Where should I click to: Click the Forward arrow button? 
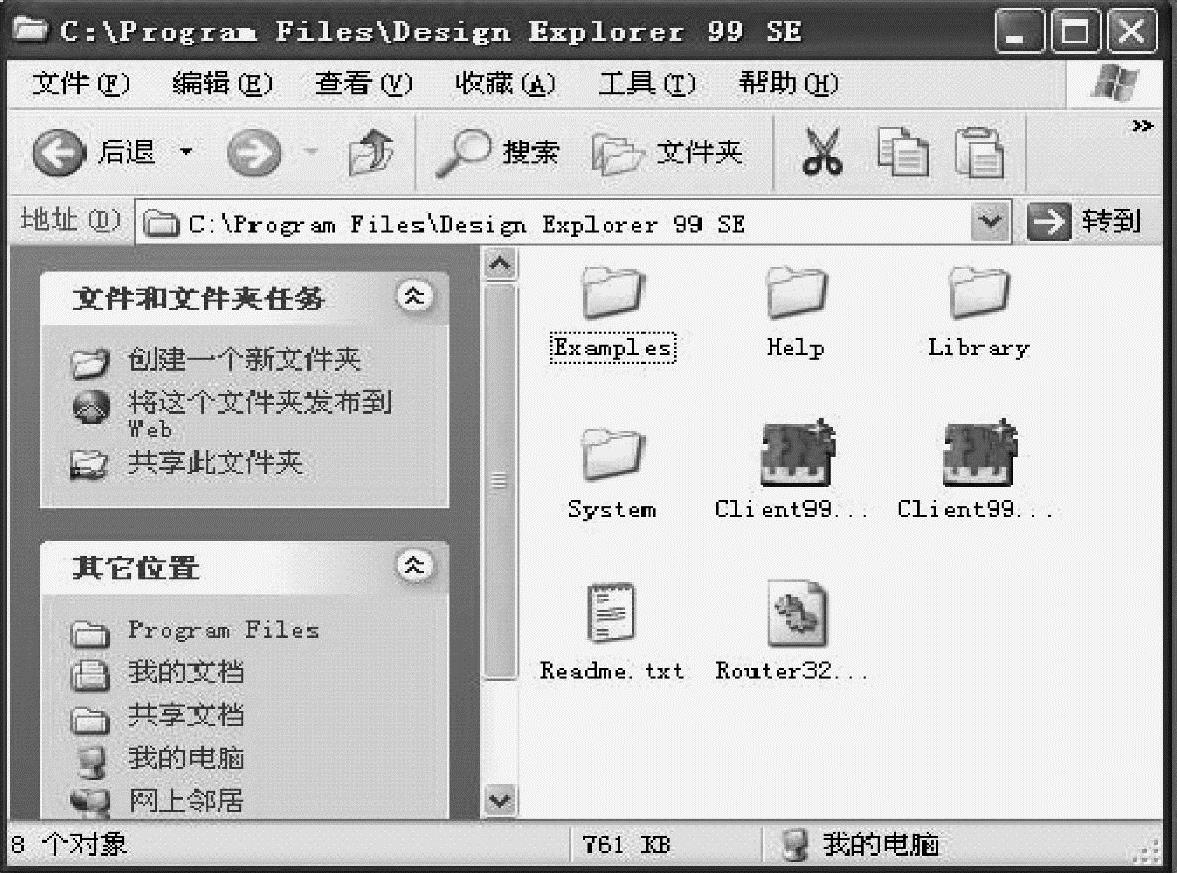tap(254, 152)
